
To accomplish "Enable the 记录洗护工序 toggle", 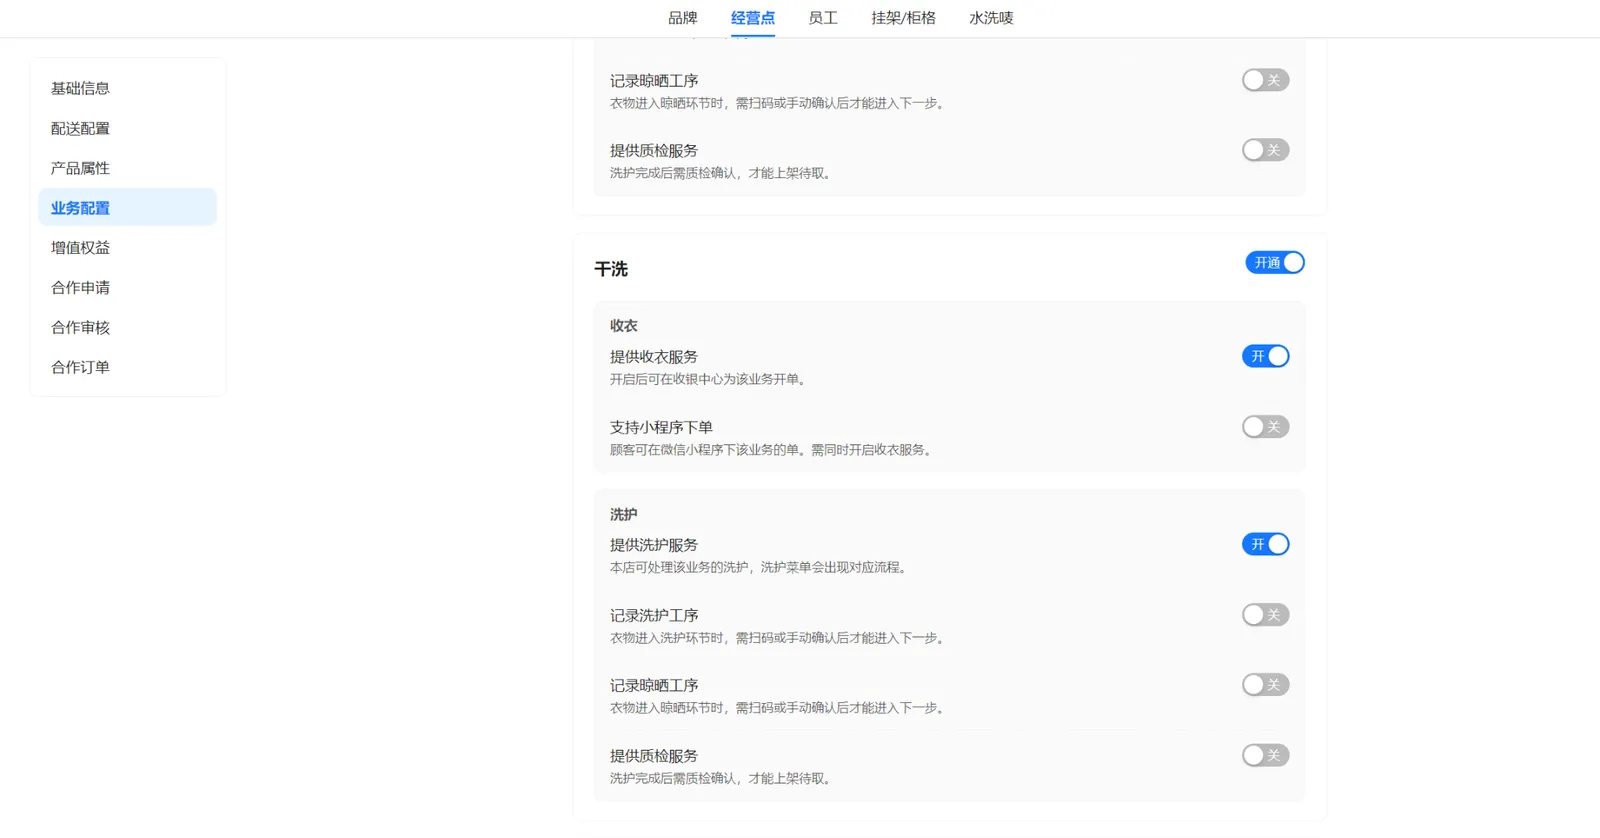I will point(1265,615).
